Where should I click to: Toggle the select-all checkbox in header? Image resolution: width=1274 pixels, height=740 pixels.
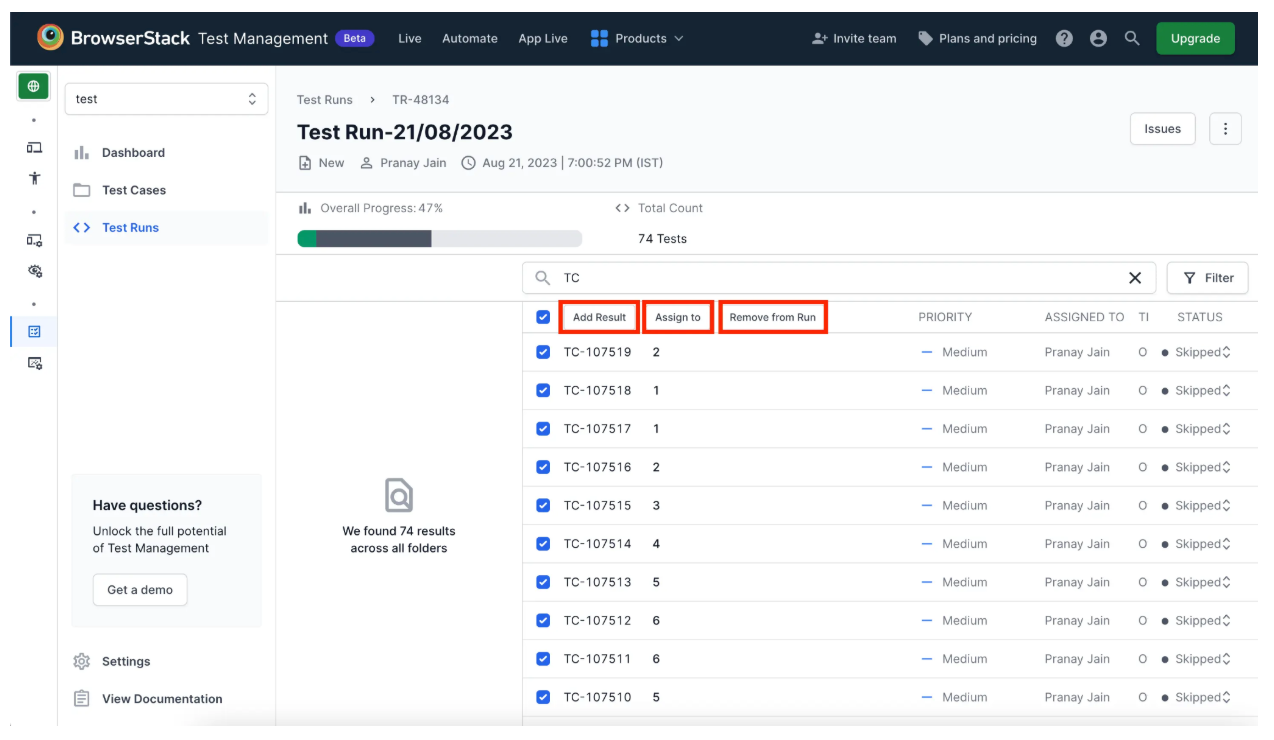(x=543, y=317)
